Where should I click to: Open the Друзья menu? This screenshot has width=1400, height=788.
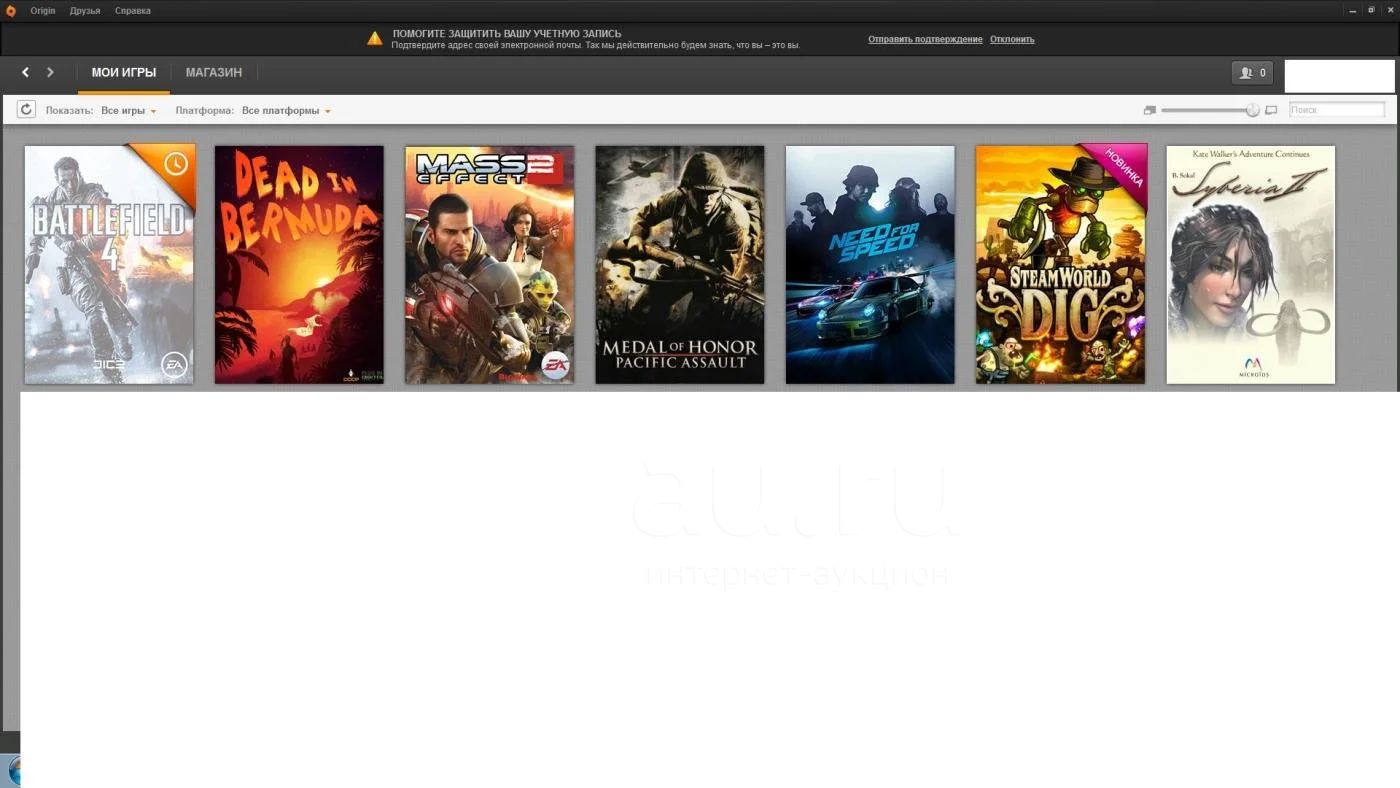(x=85, y=11)
